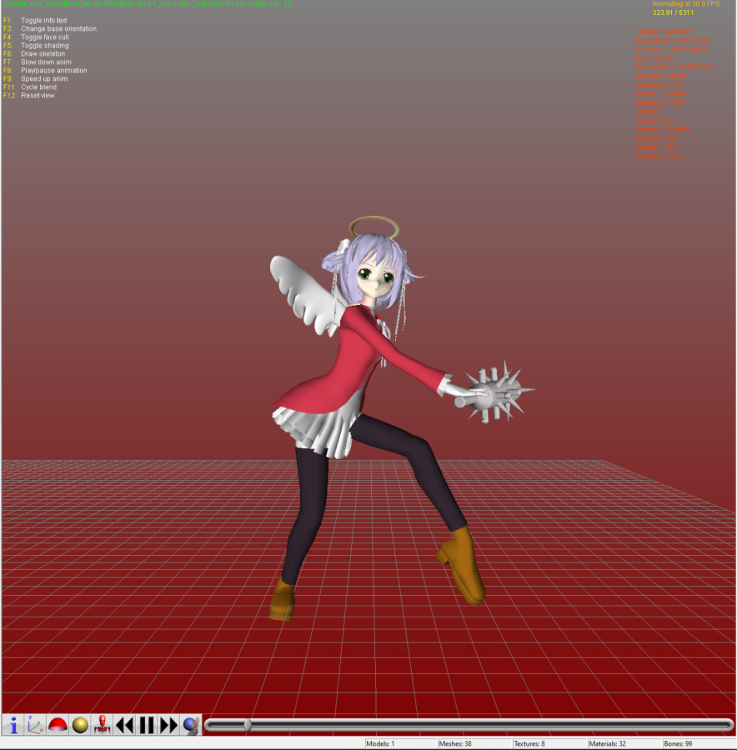Click the rewind double-arrow button
The image size is (737, 750).
(x=124, y=725)
